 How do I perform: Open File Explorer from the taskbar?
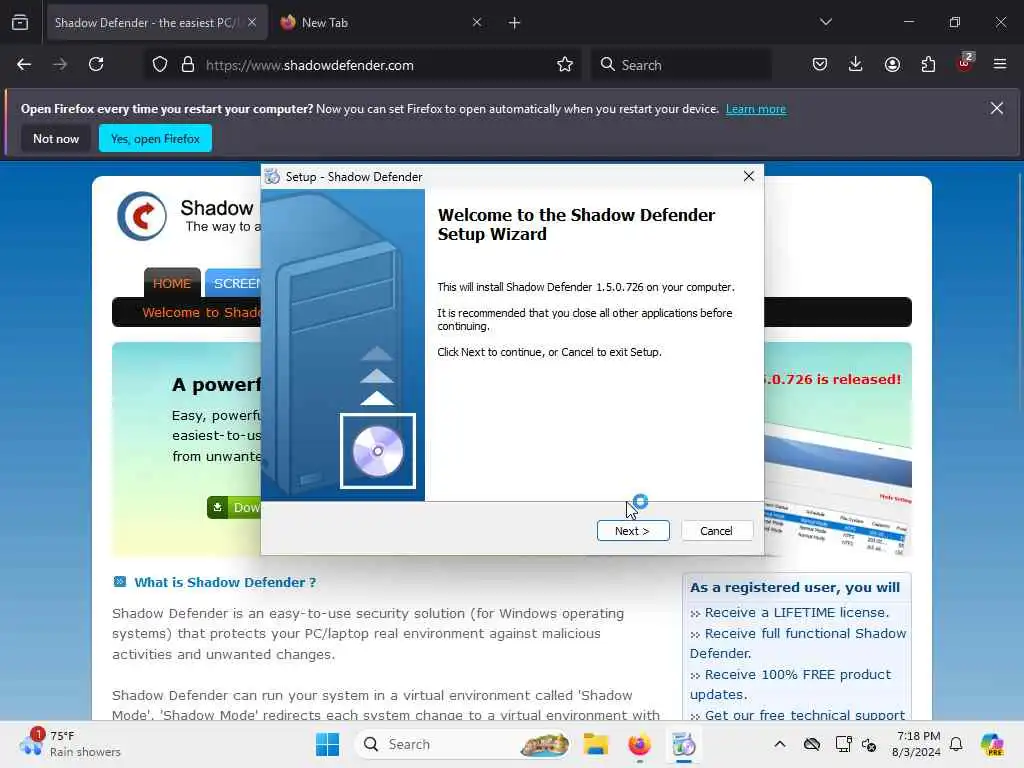[596, 744]
